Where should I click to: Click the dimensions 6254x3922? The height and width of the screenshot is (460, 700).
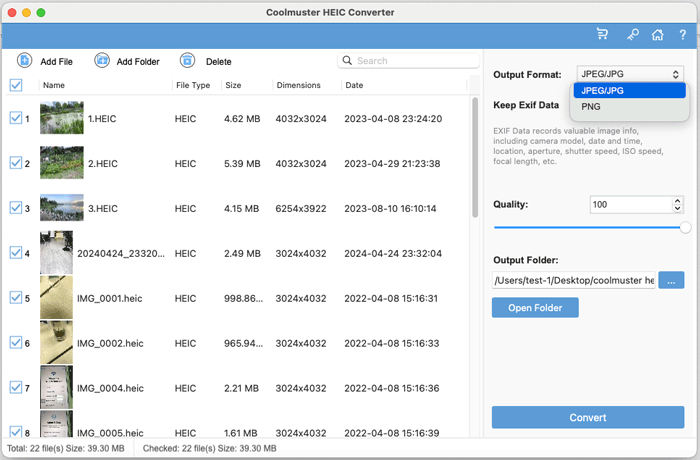coord(301,209)
